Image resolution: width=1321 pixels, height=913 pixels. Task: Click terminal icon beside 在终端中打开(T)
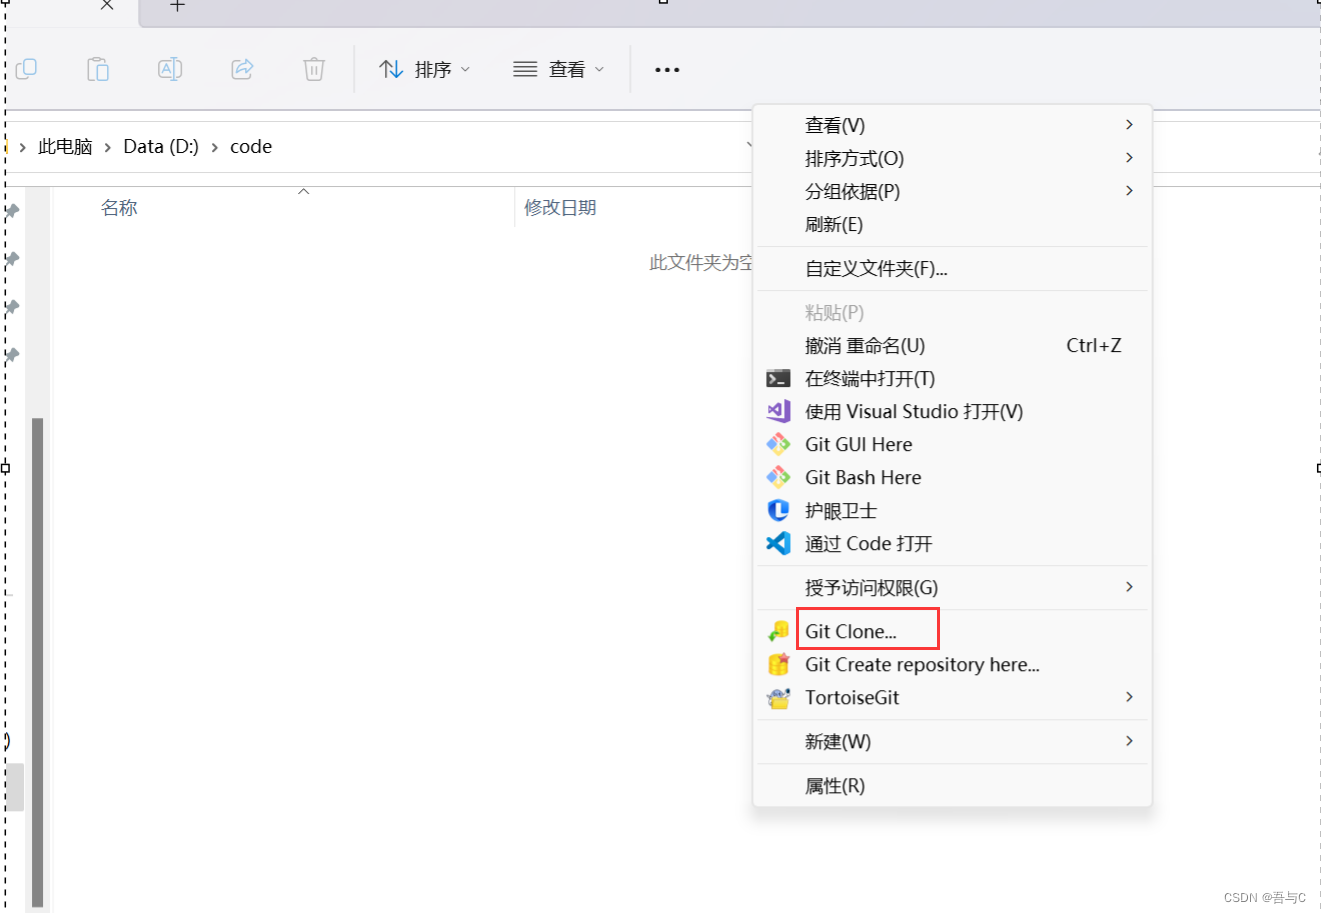point(778,378)
